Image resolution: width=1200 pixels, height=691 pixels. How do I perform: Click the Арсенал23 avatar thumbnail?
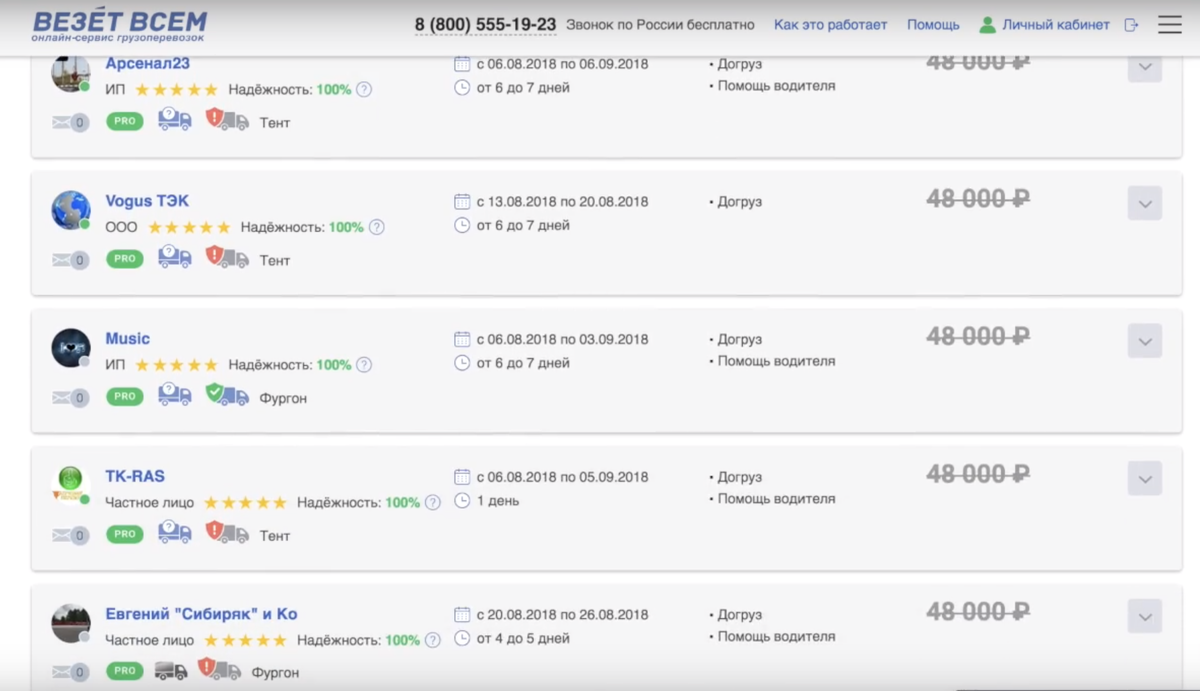pyautogui.click(x=70, y=72)
